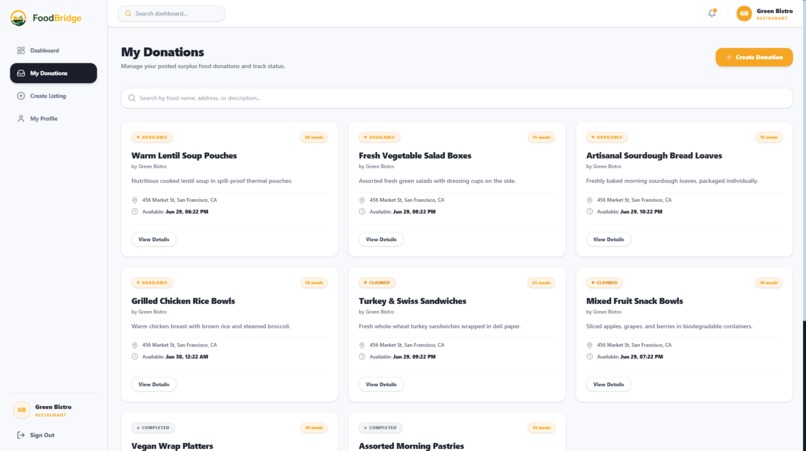The image size is (806, 451).
Task: Click the My Profile person icon
Action: [x=21, y=118]
